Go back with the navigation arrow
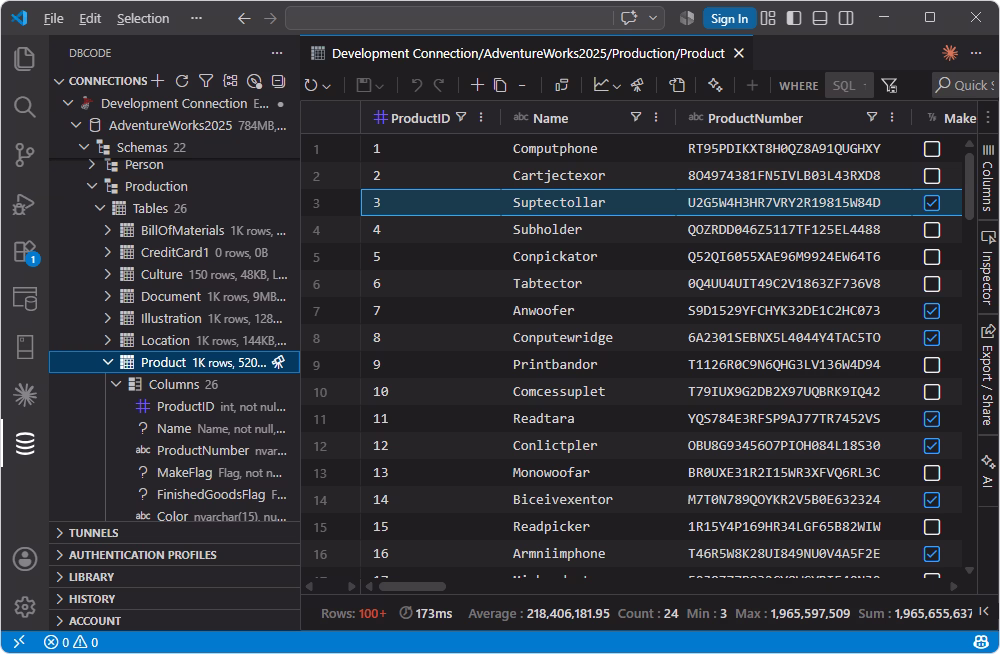 pos(244,19)
